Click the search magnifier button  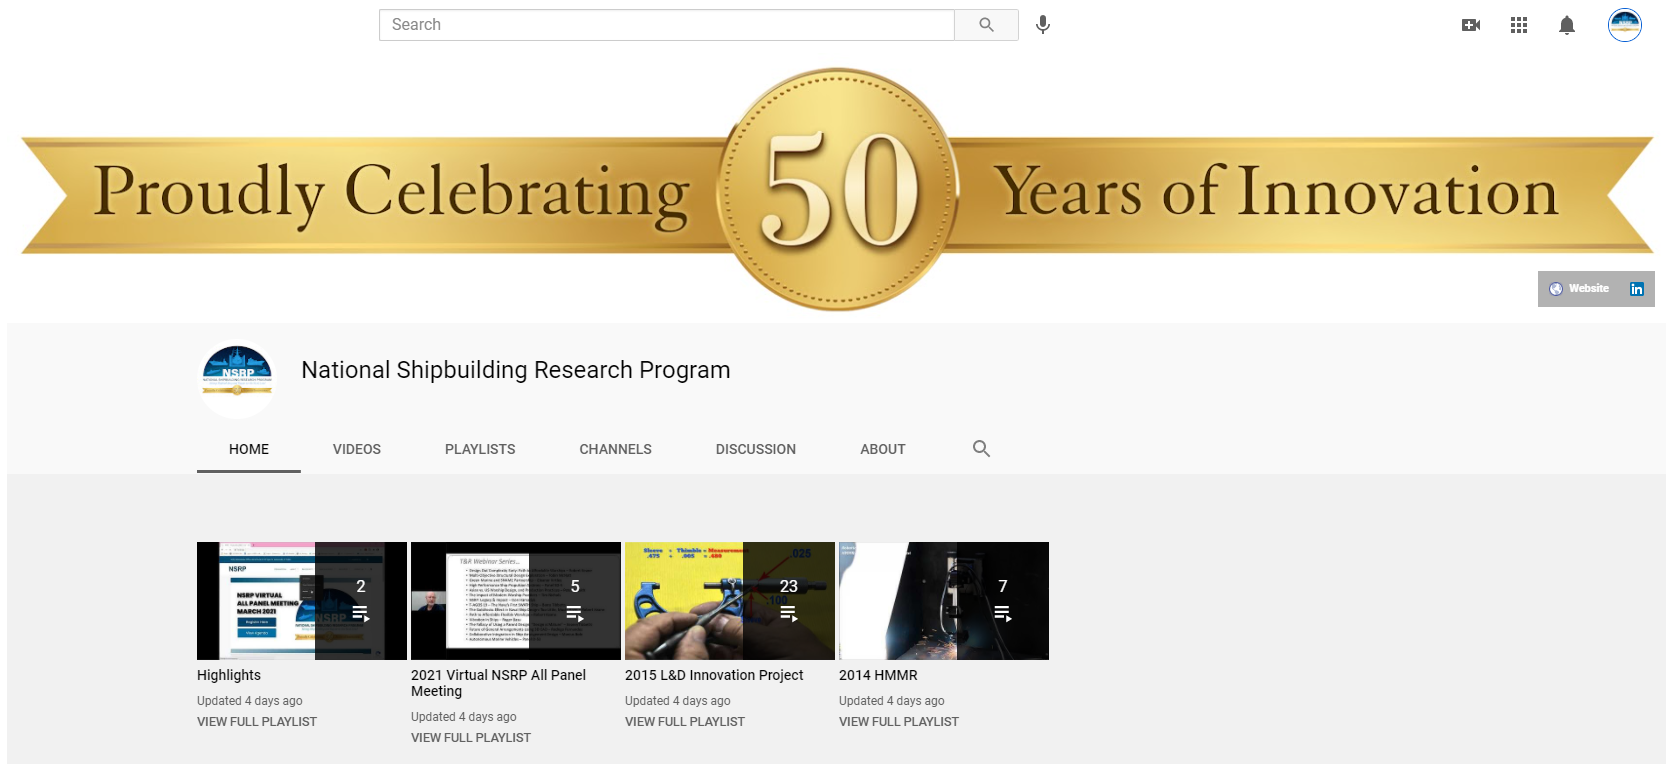(986, 25)
